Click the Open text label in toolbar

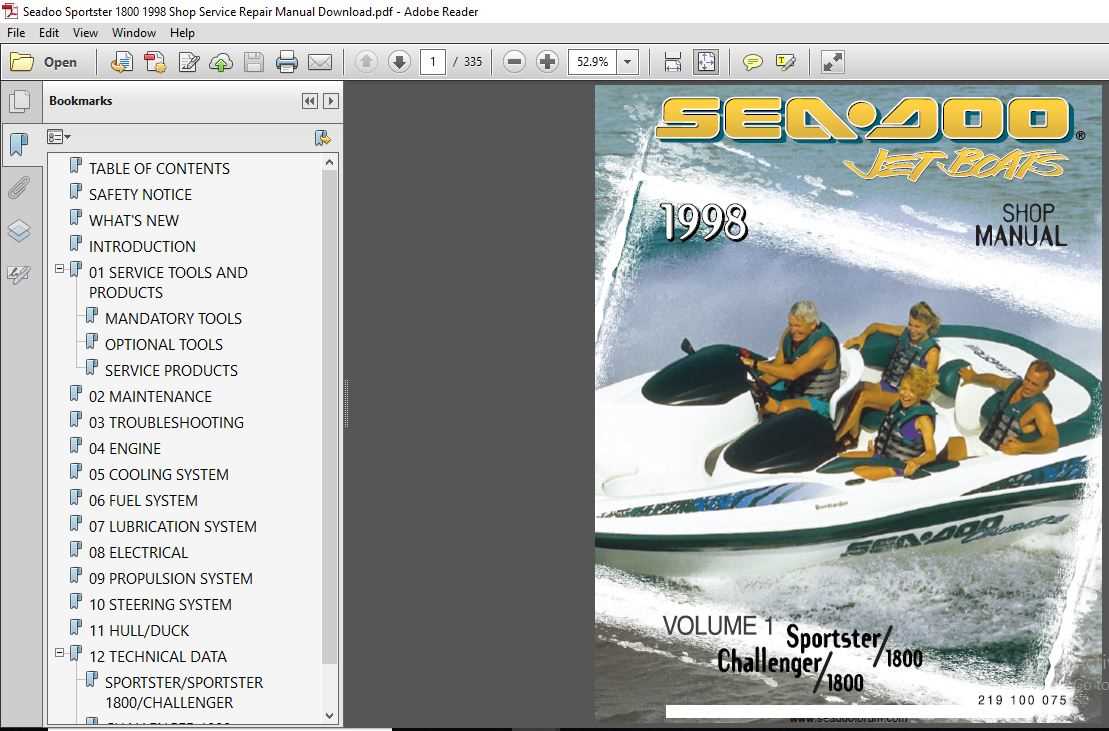point(60,62)
